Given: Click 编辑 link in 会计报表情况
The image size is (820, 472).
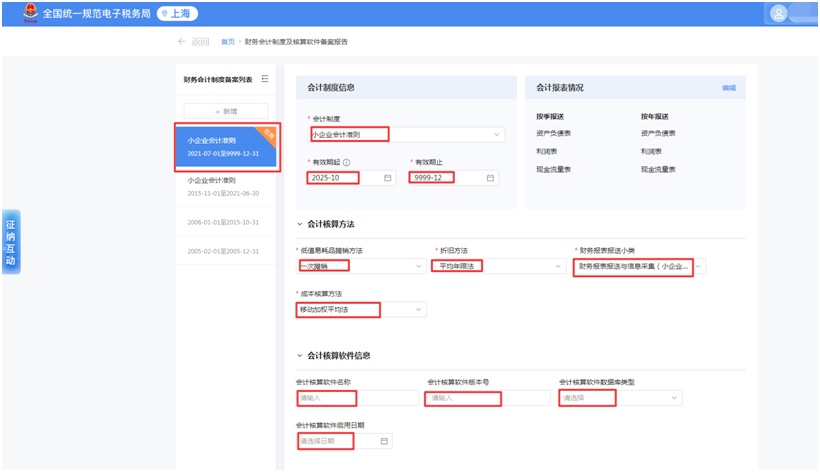Looking at the screenshot, I should pyautogui.click(x=728, y=88).
